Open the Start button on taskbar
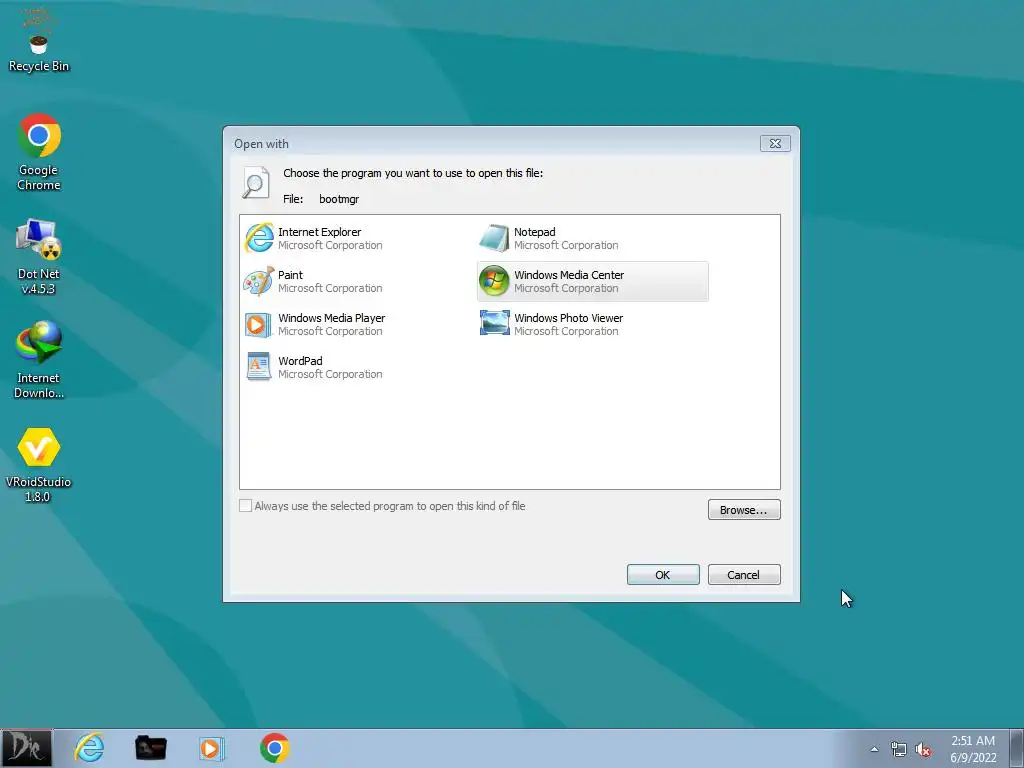The image size is (1024, 768). click(x=26, y=748)
